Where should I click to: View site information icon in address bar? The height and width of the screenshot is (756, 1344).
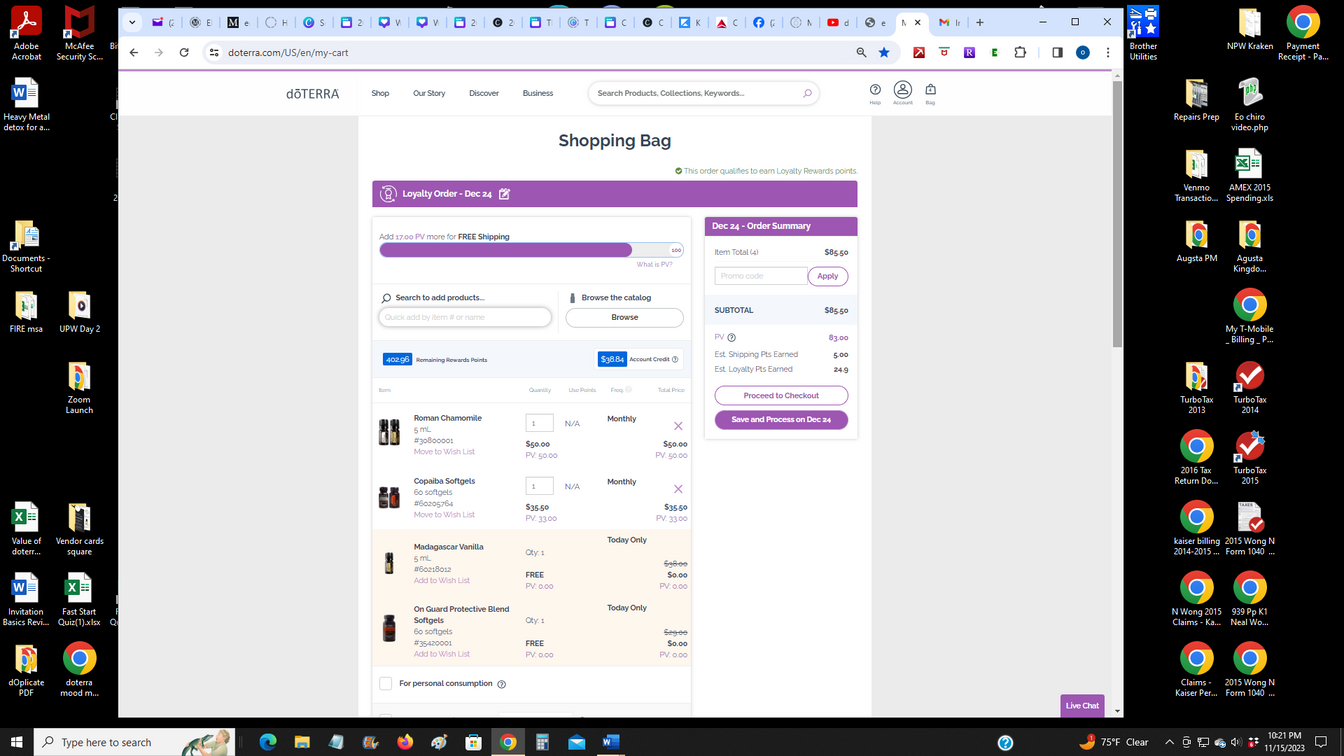tap(213, 52)
